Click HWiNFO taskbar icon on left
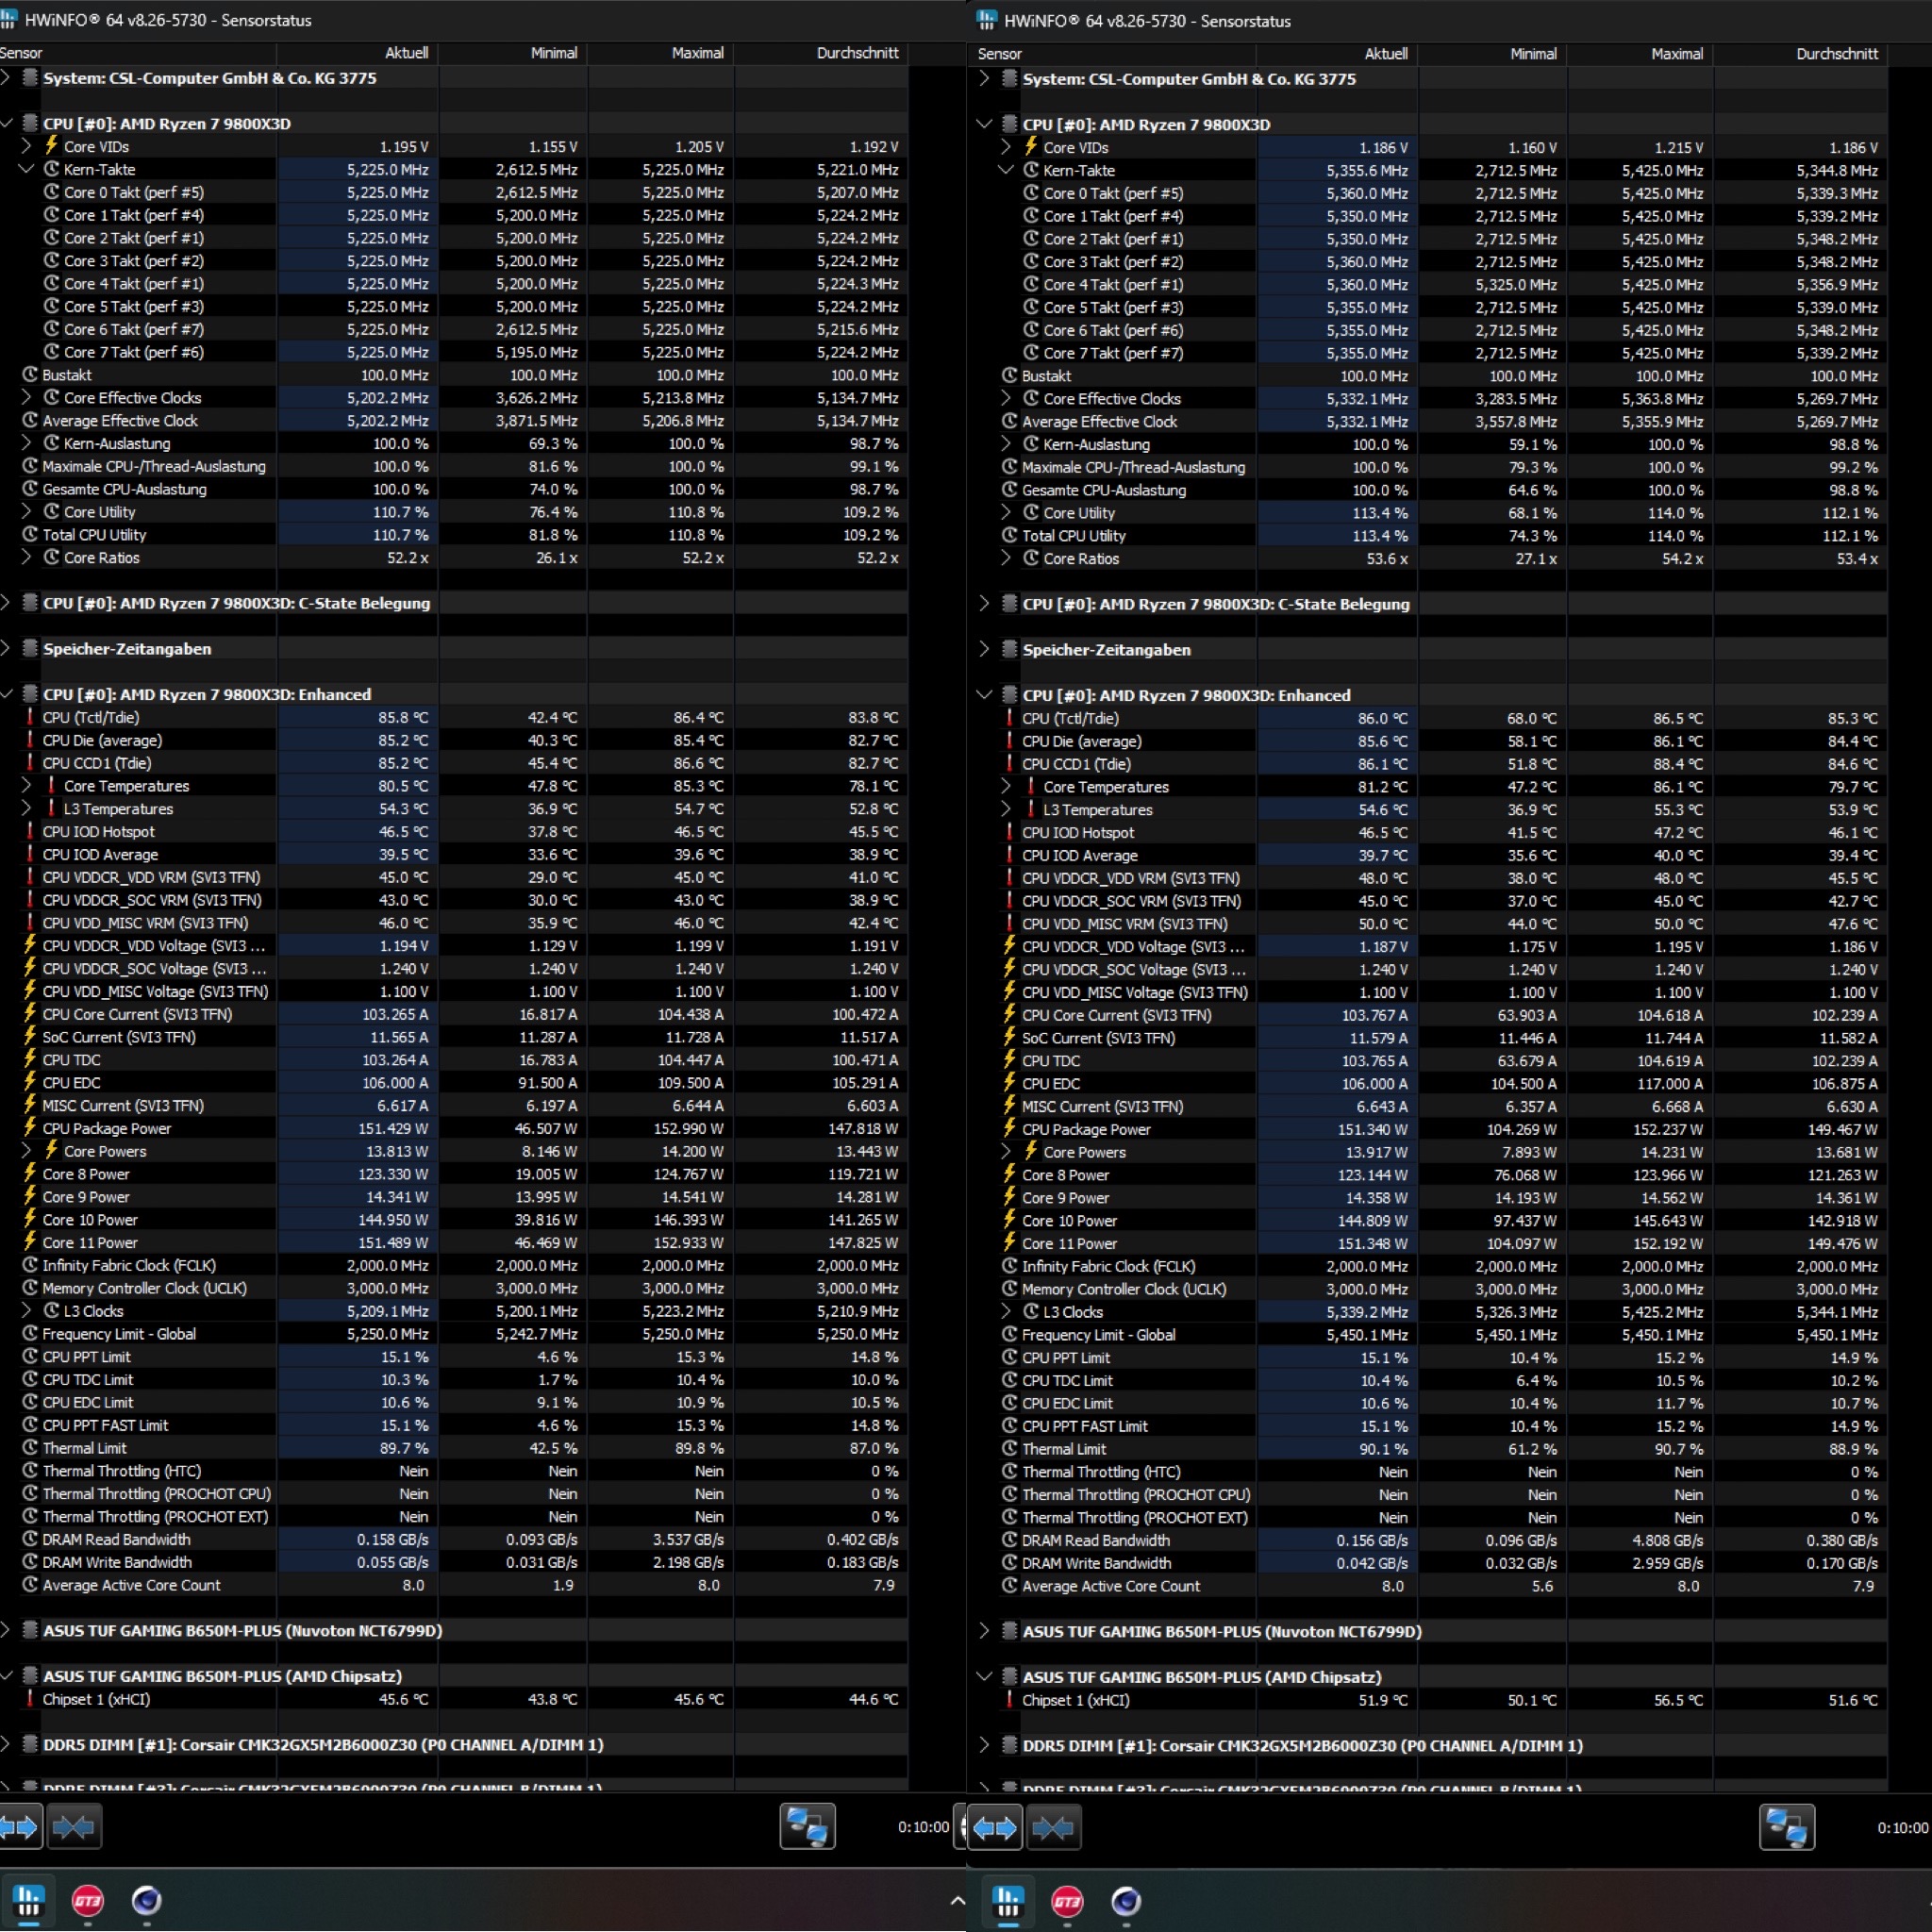The image size is (1932, 1932). point(29,1900)
